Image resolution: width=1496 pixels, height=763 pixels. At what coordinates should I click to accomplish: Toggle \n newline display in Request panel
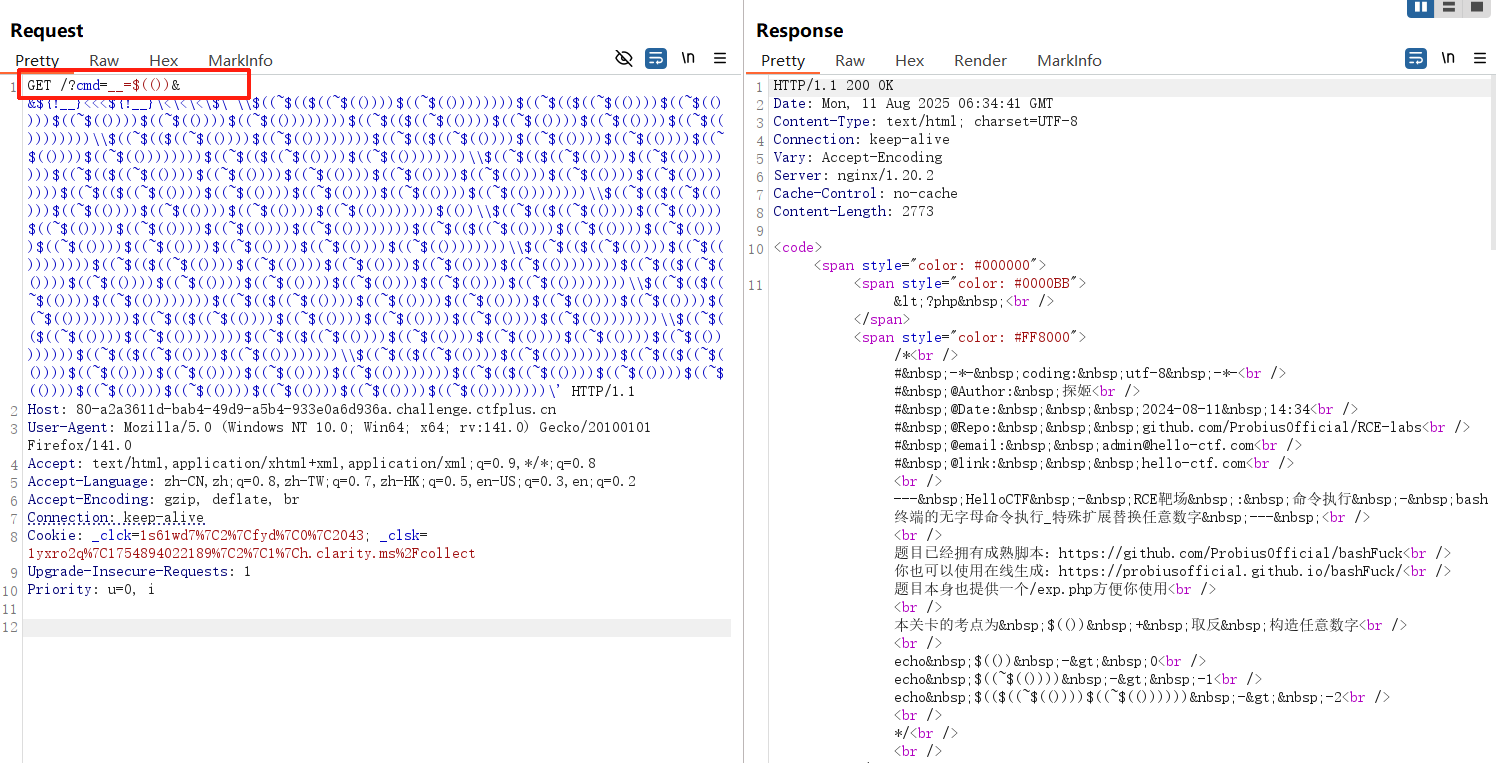[x=688, y=59]
